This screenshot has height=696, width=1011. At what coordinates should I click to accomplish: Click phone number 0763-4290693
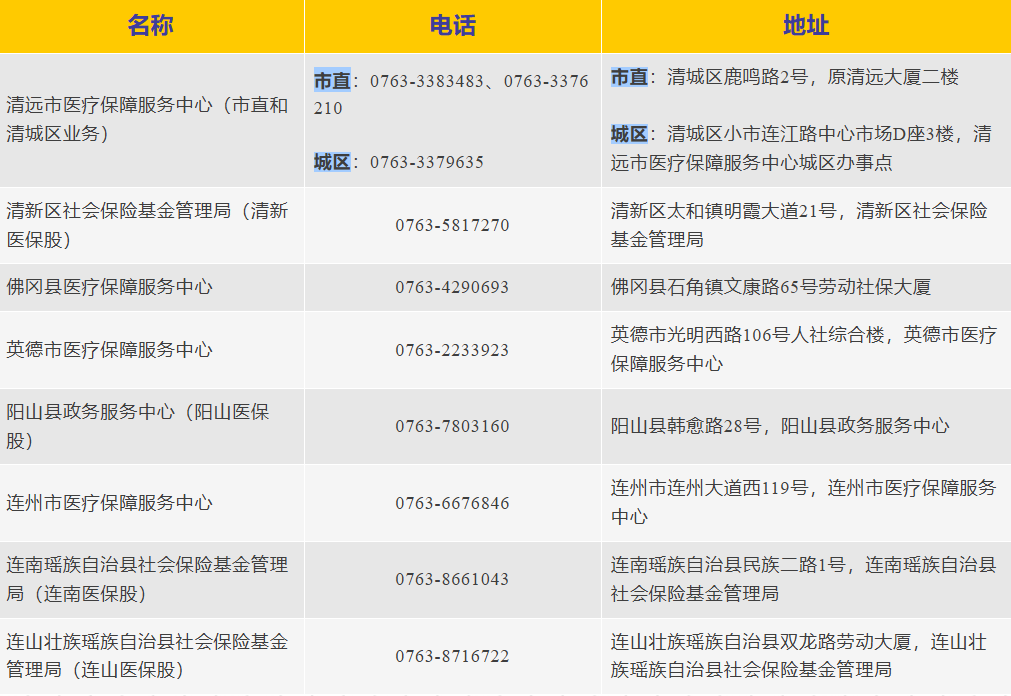pos(452,288)
